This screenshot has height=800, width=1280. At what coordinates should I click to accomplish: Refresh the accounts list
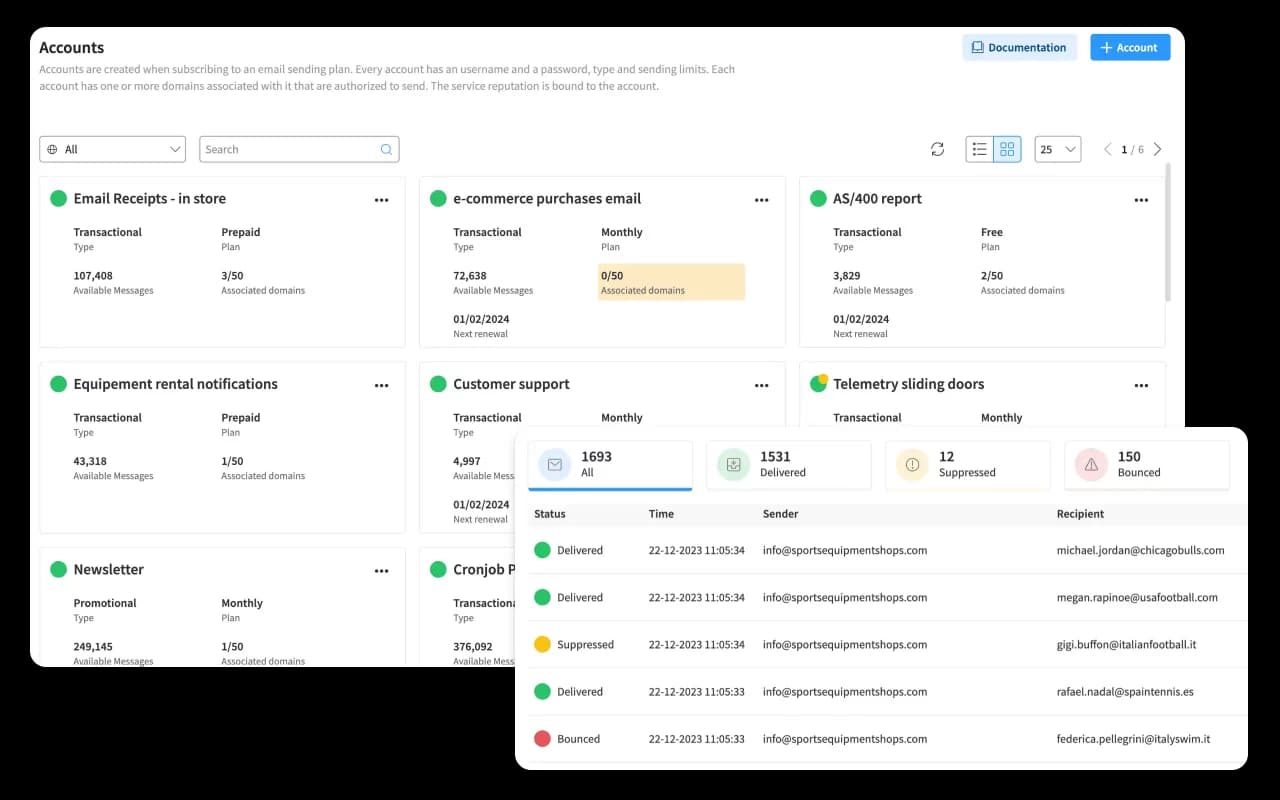(937, 148)
